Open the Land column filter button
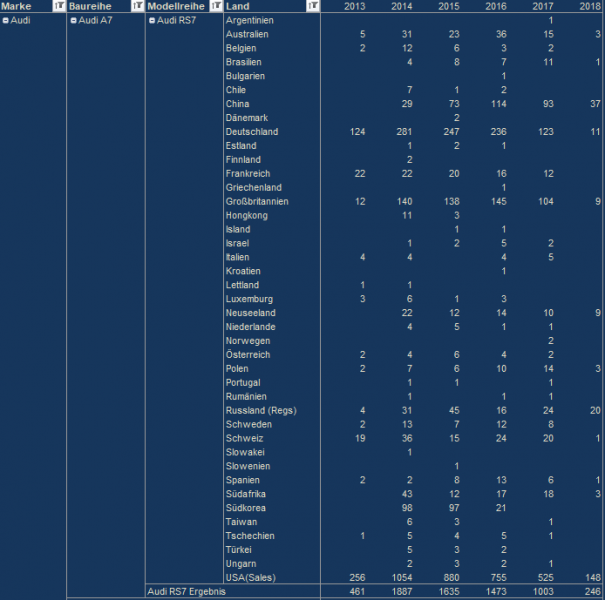 [313, 6]
